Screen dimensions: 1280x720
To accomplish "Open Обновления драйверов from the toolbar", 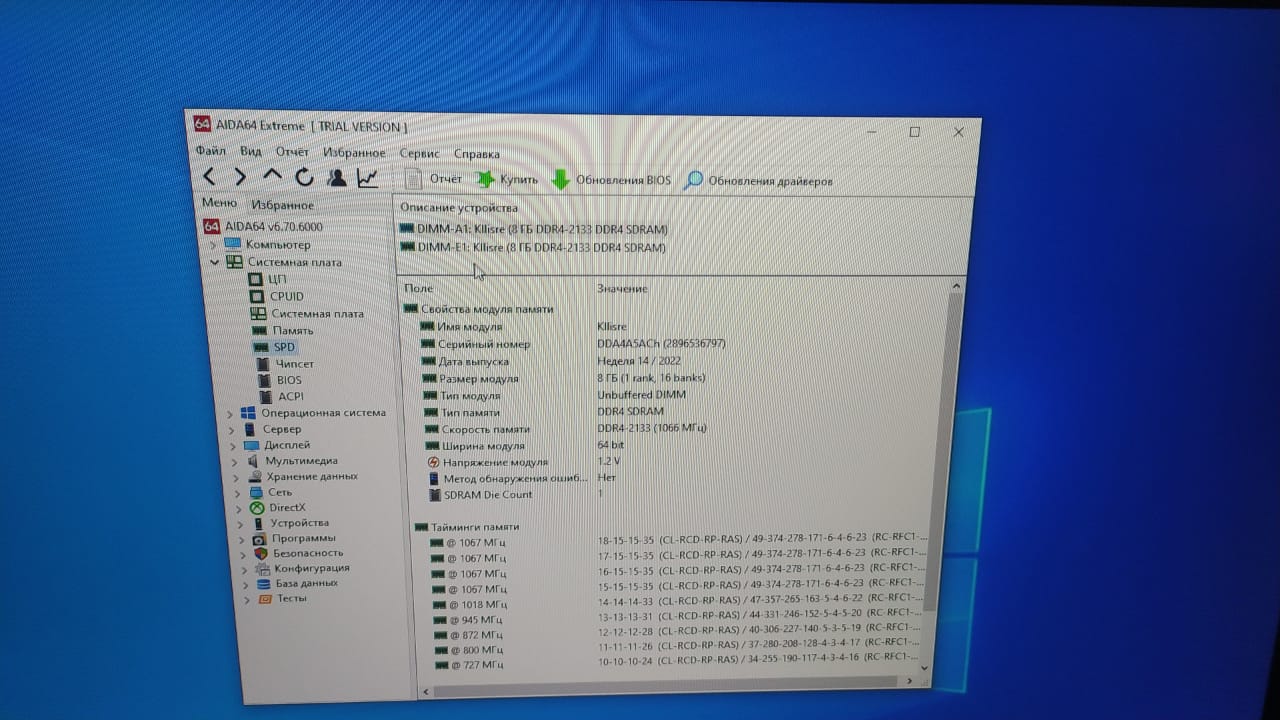I will 758,181.
